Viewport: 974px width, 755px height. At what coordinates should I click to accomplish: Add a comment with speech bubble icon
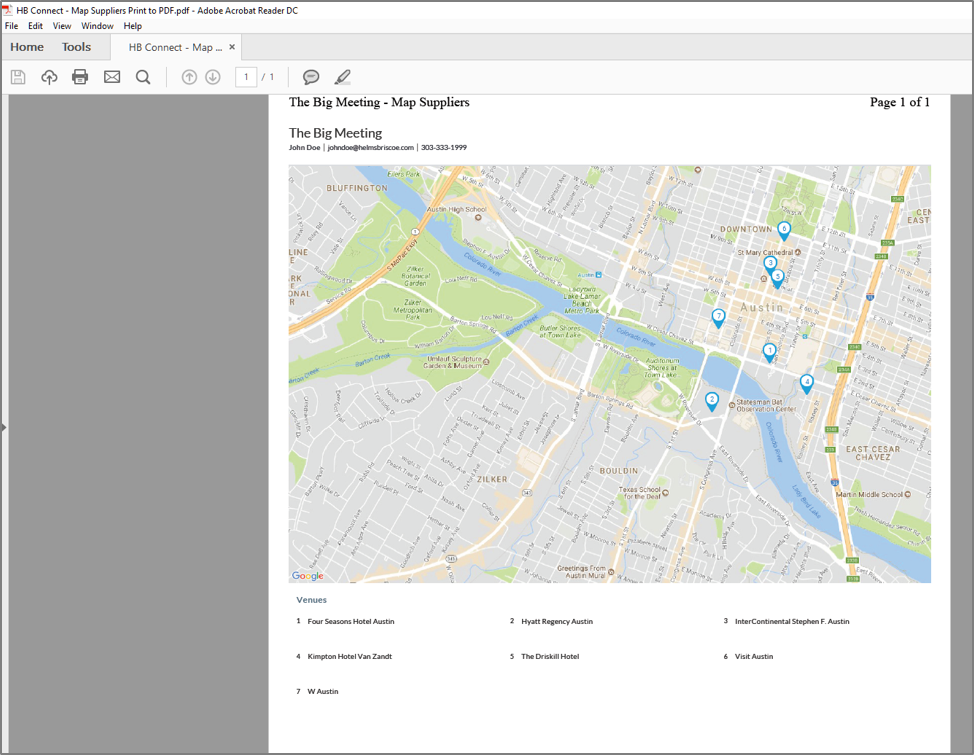[x=311, y=77]
